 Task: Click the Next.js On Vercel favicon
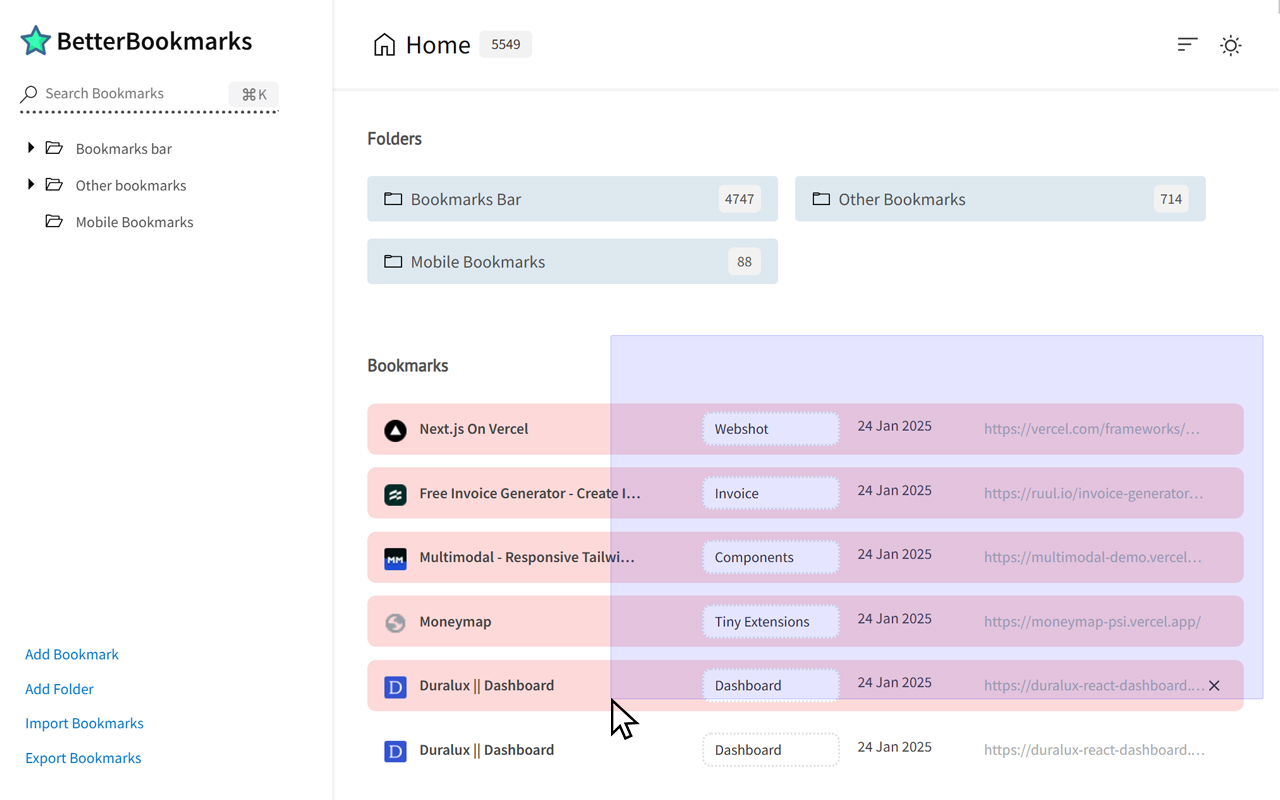tap(396, 430)
